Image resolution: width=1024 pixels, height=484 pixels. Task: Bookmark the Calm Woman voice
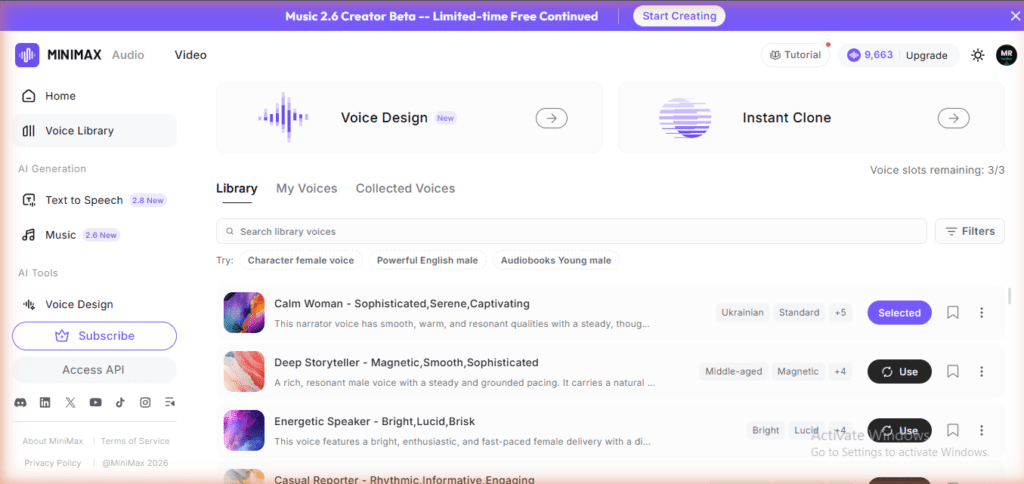pos(953,313)
